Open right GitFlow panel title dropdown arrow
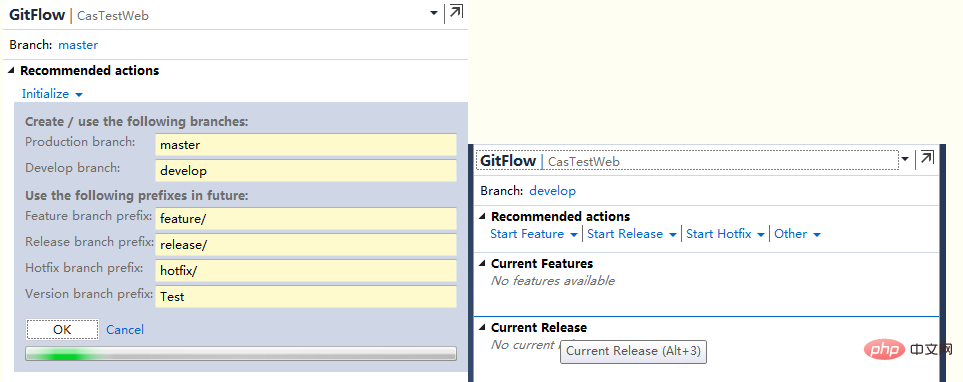The height and width of the screenshot is (382, 963). 905,159
